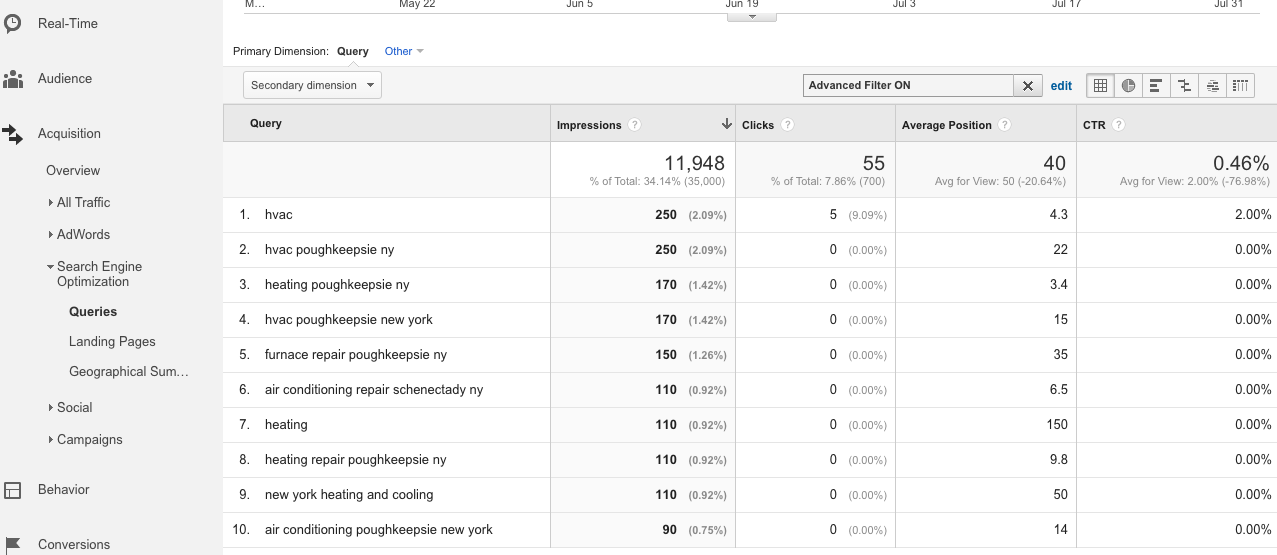Screen dimensions: 1277x555
Task: Switch to the data table view
Action: click(x=1100, y=86)
